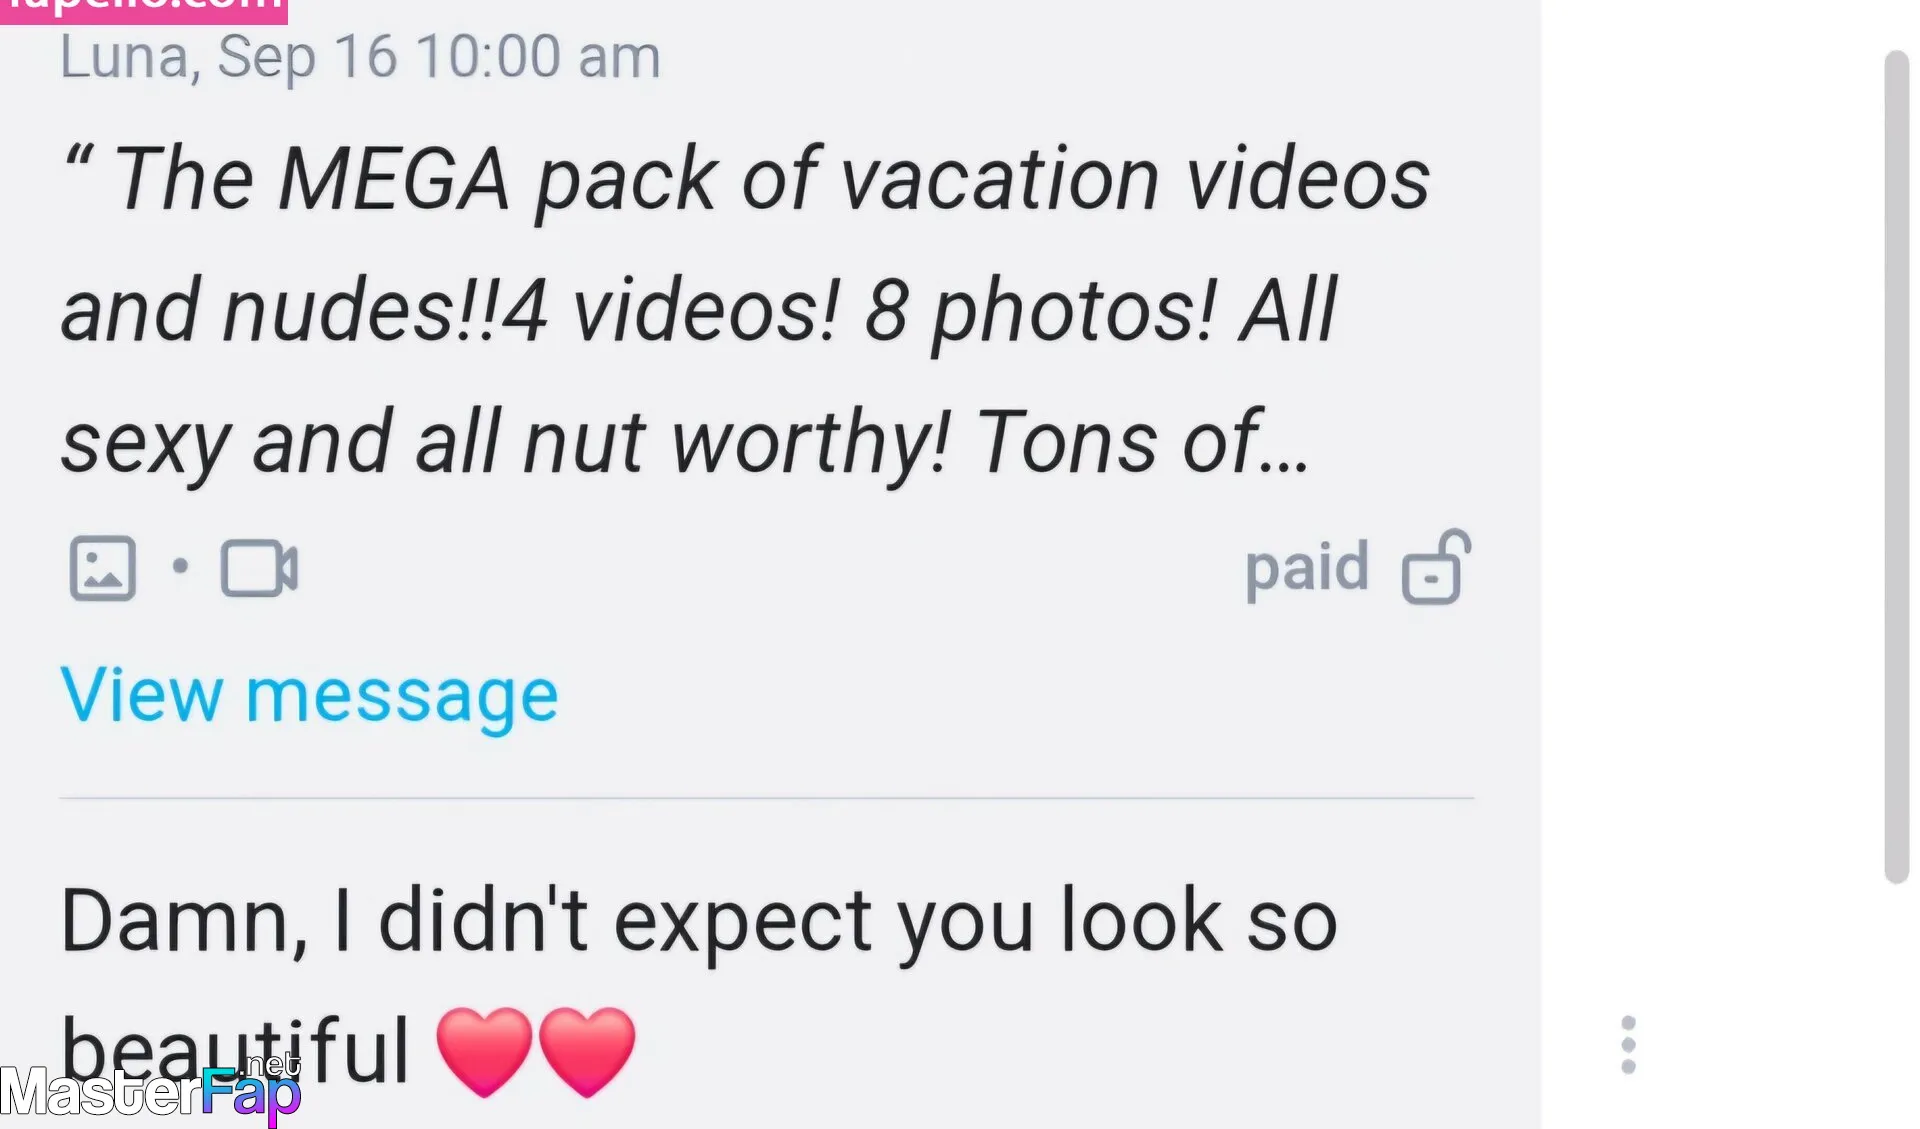Viewport: 1920px width, 1129px height.
Task: Click the truncated text ending Tons of…
Action: click(x=1143, y=442)
